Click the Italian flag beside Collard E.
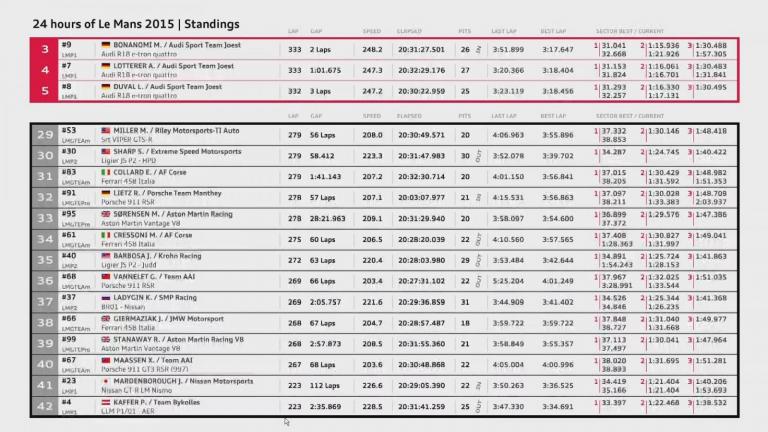 click(106, 171)
